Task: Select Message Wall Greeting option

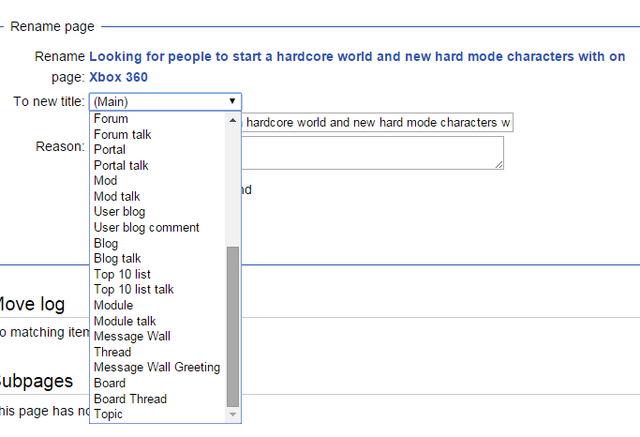Action: (158, 367)
